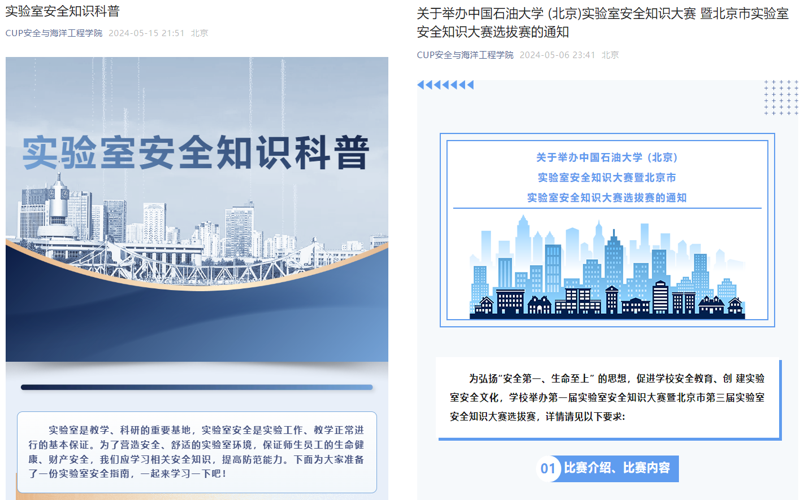Open the blue city skyline illustration
Image resolution: width=805 pixels, height=500 pixels.
(606, 270)
